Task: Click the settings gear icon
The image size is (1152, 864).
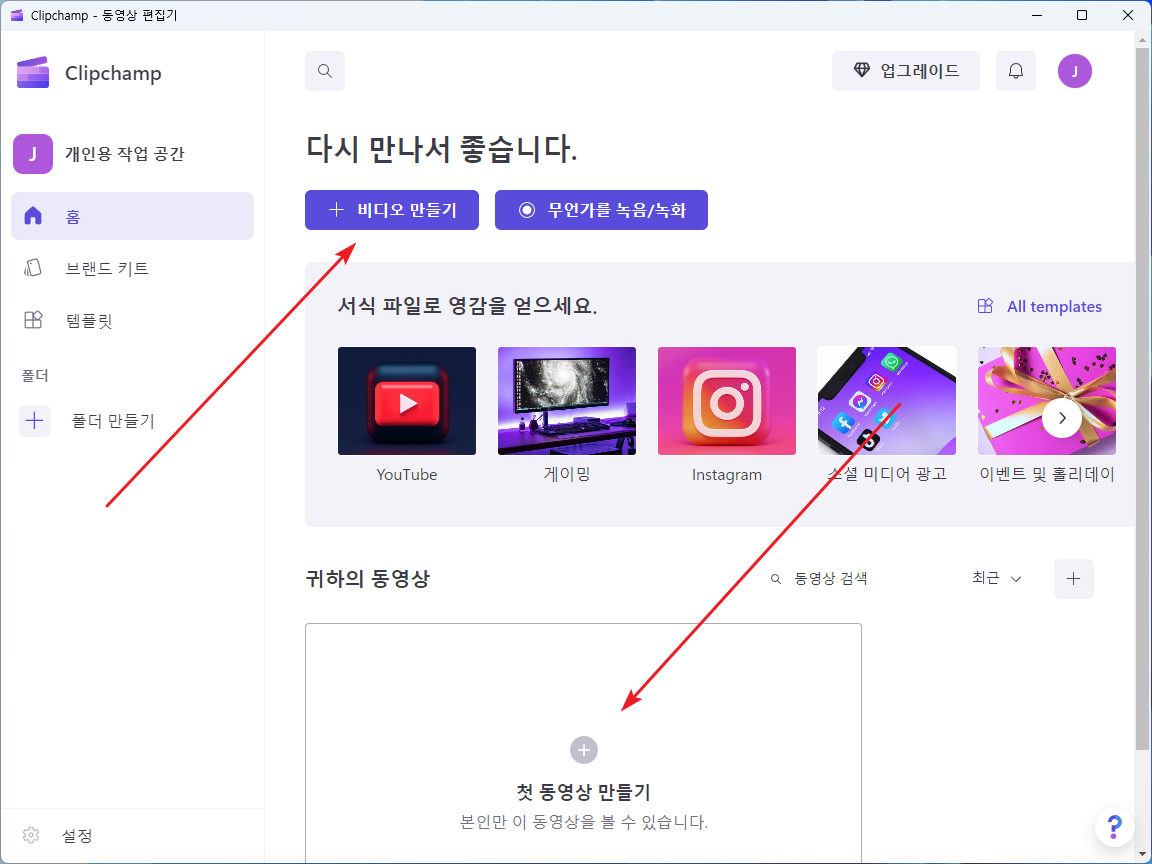Action: coord(31,835)
